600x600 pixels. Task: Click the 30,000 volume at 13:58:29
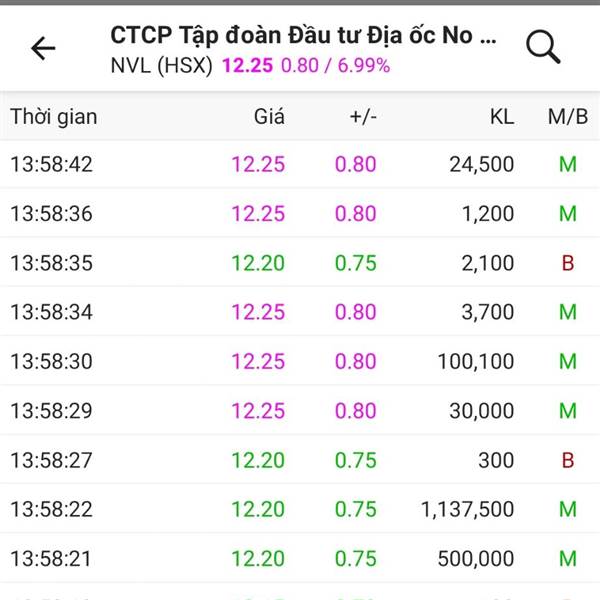482,411
